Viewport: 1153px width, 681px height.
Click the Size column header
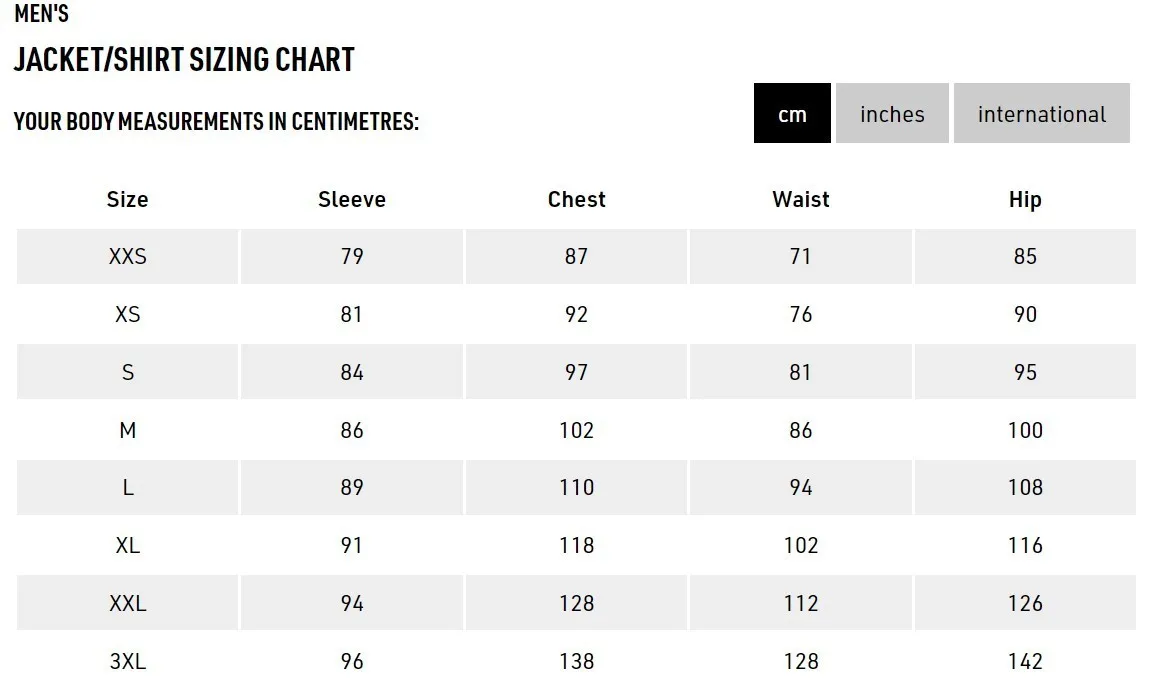[127, 199]
